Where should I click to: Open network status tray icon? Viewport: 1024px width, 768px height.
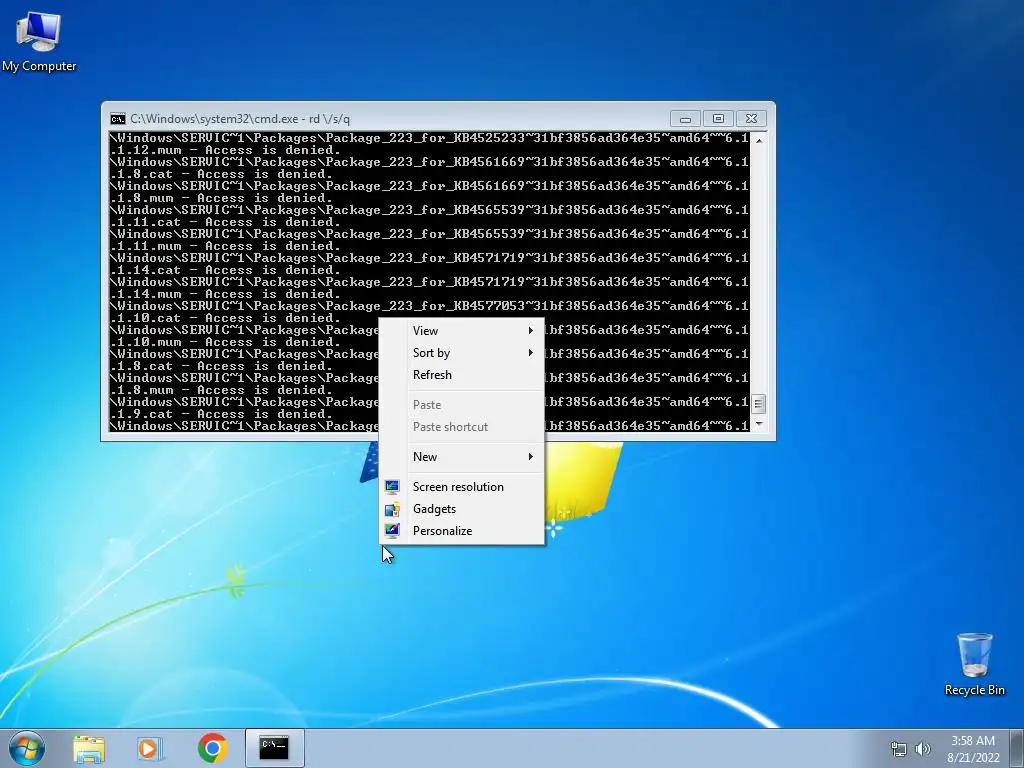899,749
